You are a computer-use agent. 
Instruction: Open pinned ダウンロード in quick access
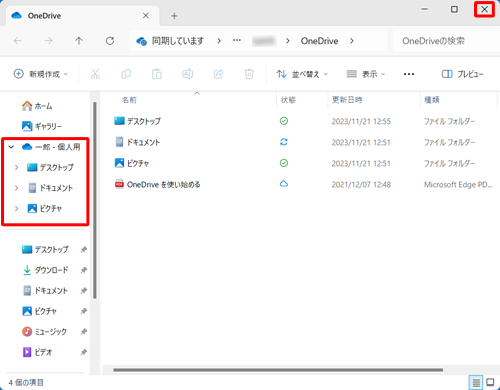pyautogui.click(x=45, y=270)
